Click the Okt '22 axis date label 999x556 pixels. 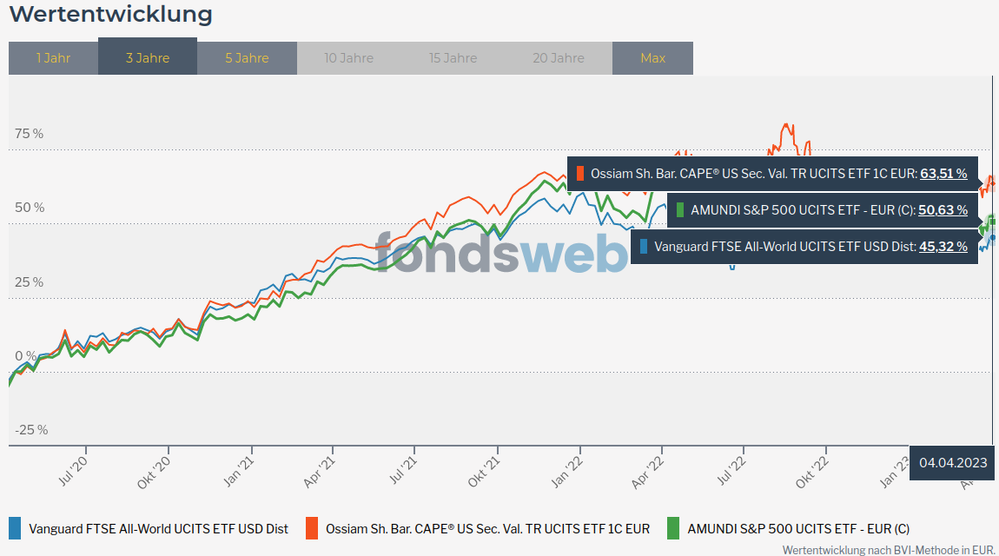coord(813,473)
